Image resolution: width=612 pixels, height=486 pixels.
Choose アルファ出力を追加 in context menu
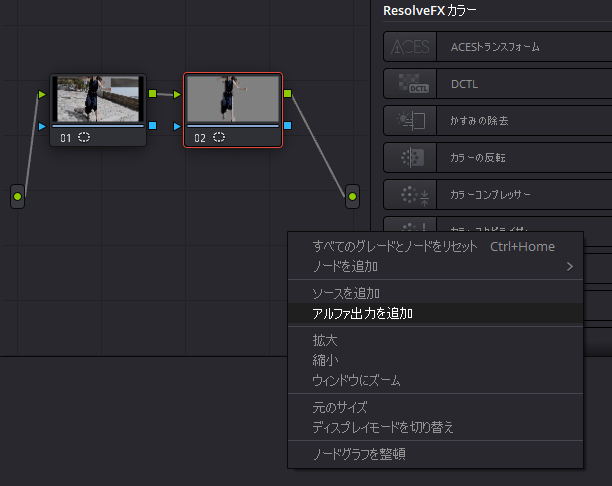(x=435, y=313)
